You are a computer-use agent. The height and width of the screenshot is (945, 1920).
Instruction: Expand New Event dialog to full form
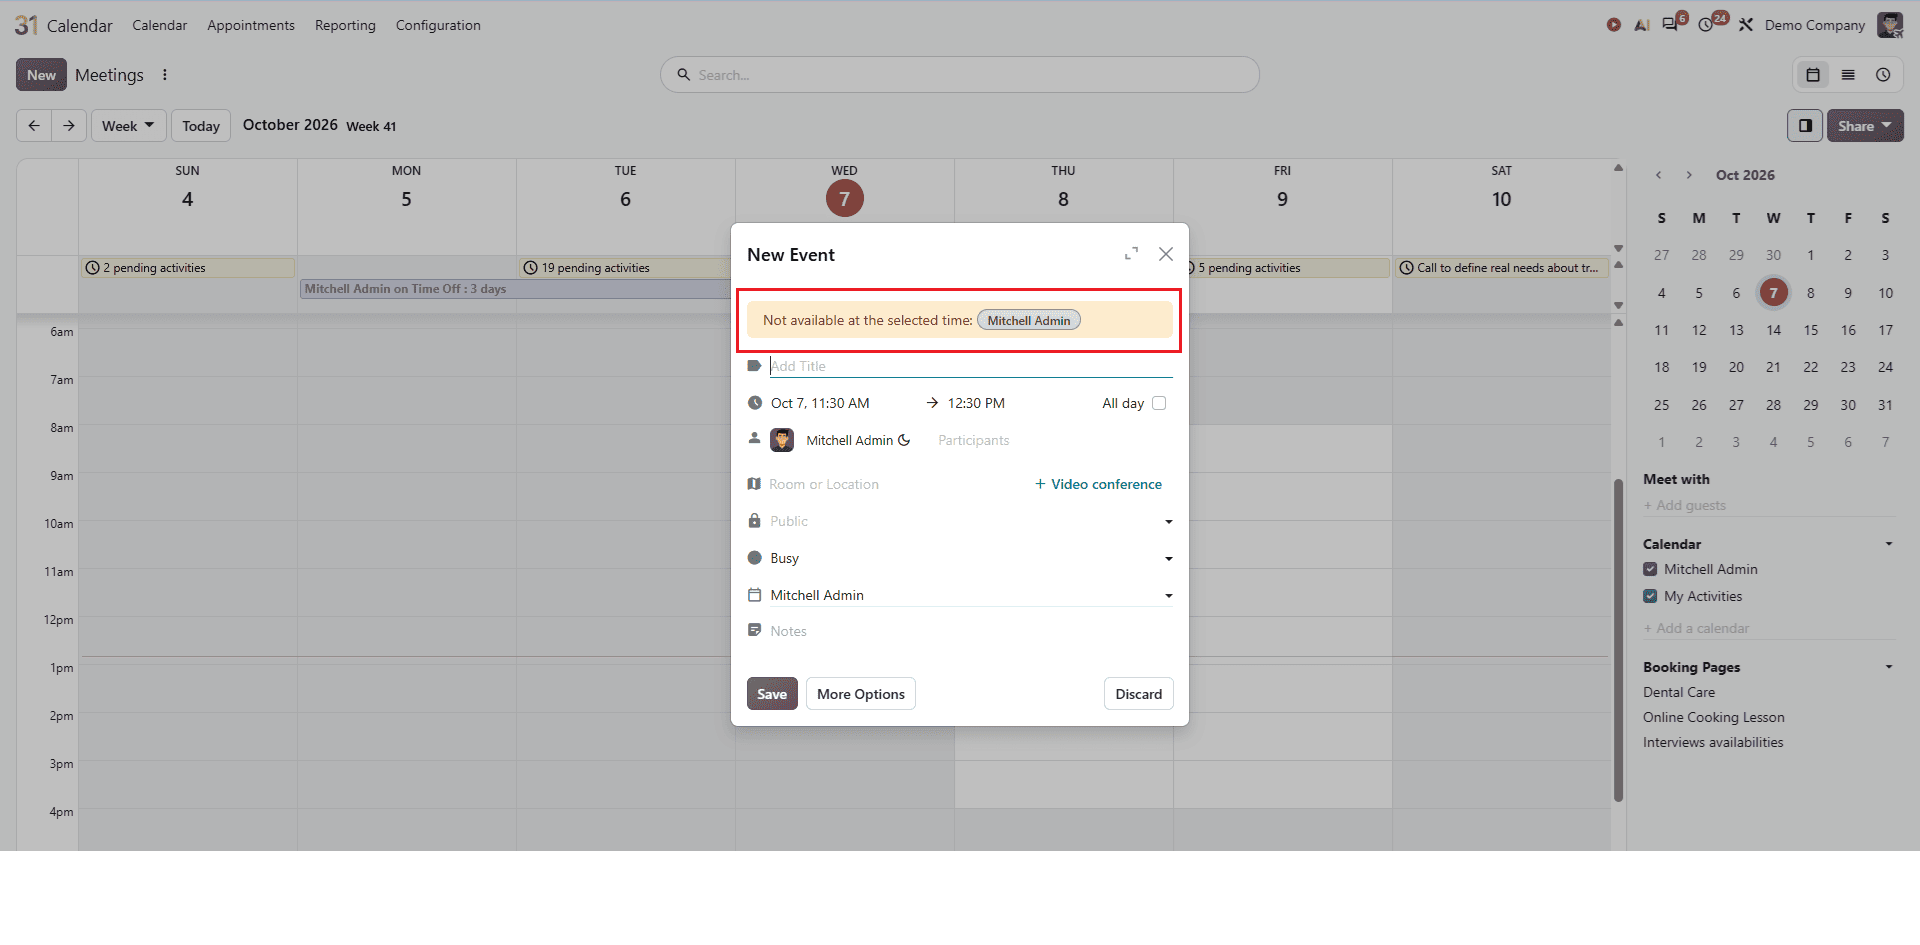1131,254
